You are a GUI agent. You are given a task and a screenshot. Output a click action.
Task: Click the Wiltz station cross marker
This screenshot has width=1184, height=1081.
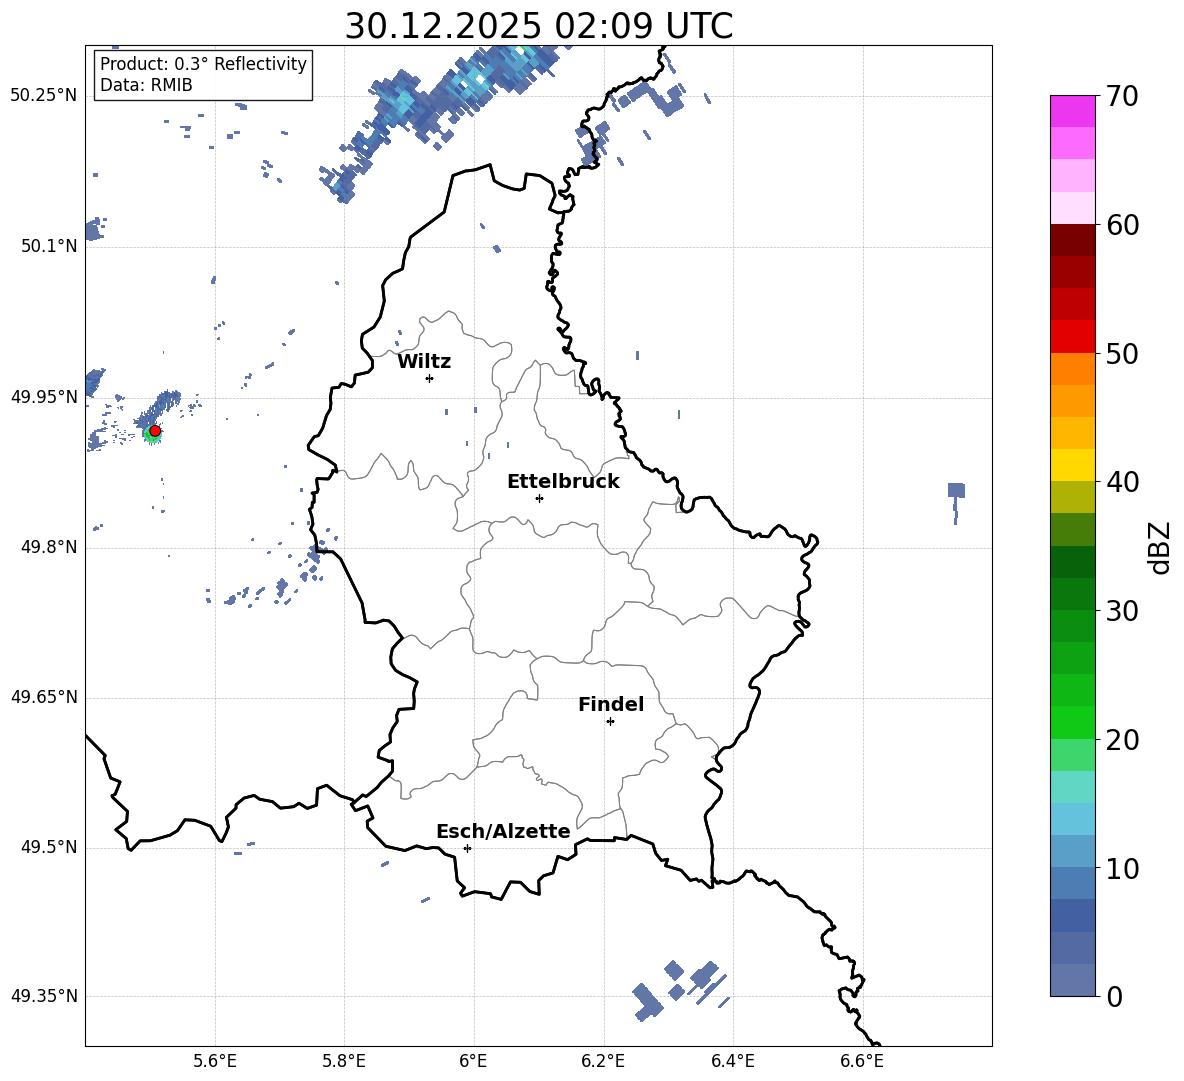430,378
